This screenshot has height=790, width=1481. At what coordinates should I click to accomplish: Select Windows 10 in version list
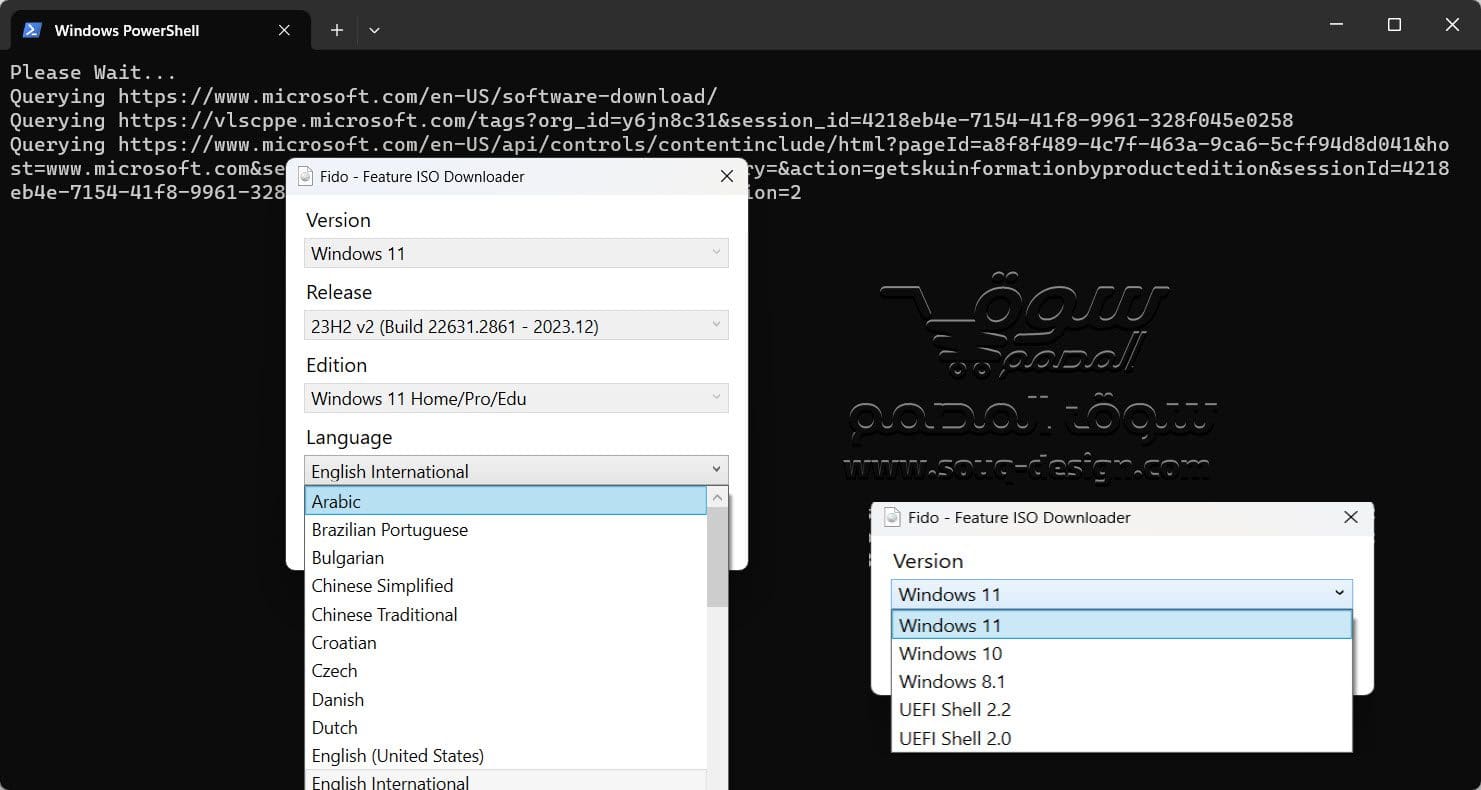point(1121,654)
